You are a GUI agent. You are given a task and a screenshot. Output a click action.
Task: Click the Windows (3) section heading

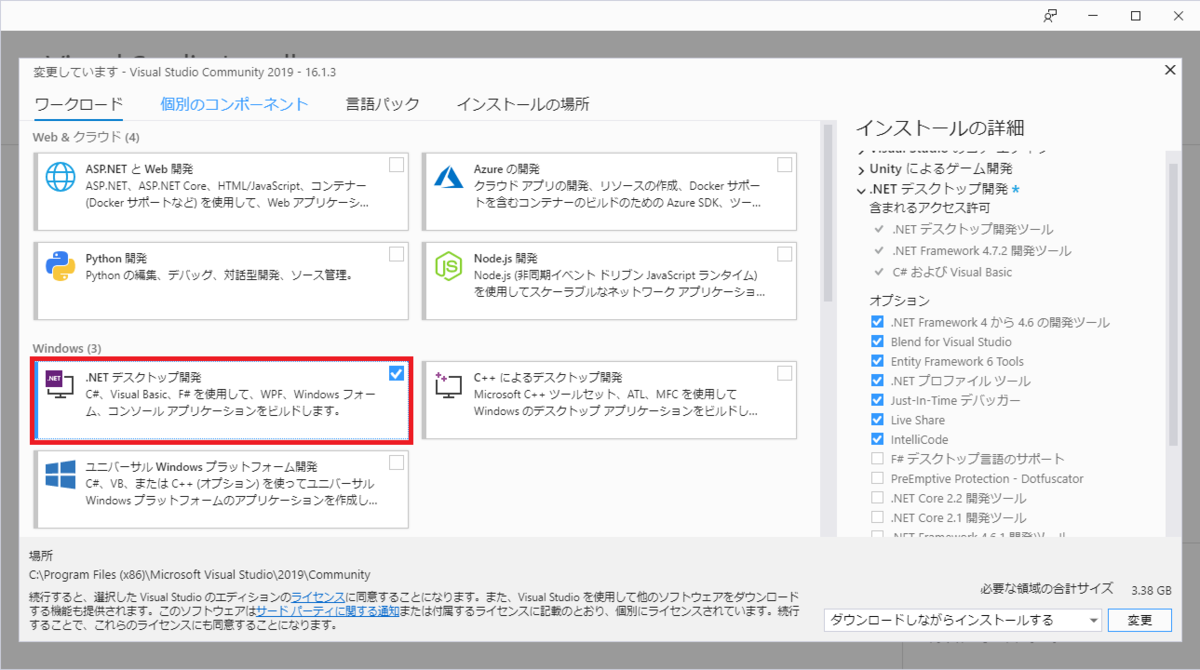(x=67, y=348)
